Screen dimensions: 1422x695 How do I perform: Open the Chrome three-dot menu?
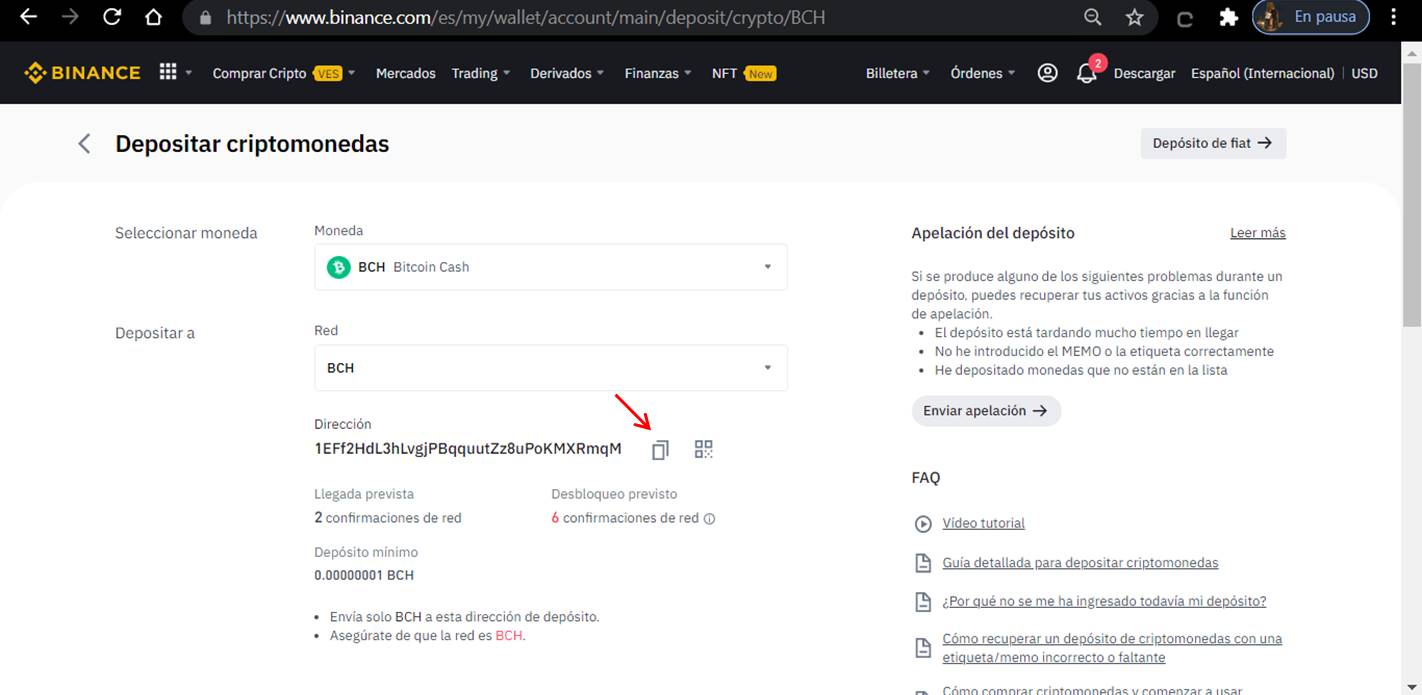point(1394,17)
